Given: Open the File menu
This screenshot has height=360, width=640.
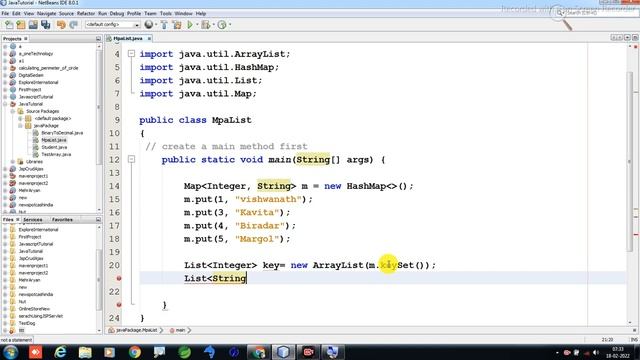Looking at the screenshot, I should (x=5, y=13).
